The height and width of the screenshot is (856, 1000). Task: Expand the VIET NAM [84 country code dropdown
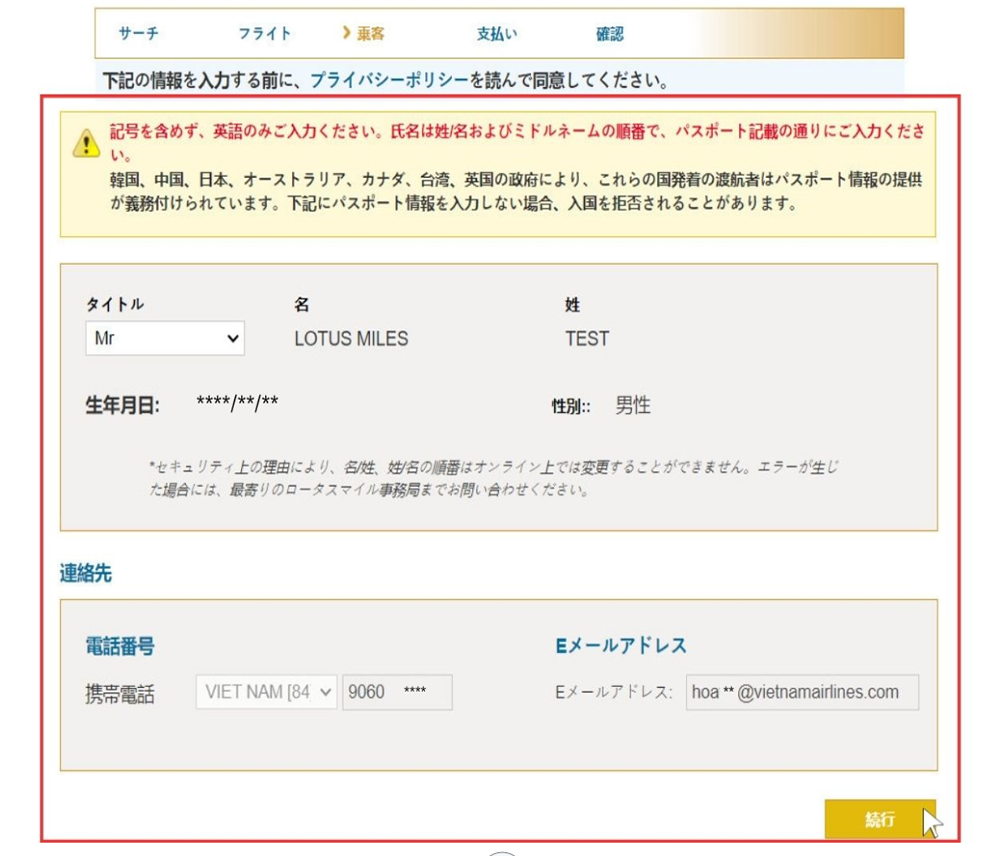click(x=265, y=691)
